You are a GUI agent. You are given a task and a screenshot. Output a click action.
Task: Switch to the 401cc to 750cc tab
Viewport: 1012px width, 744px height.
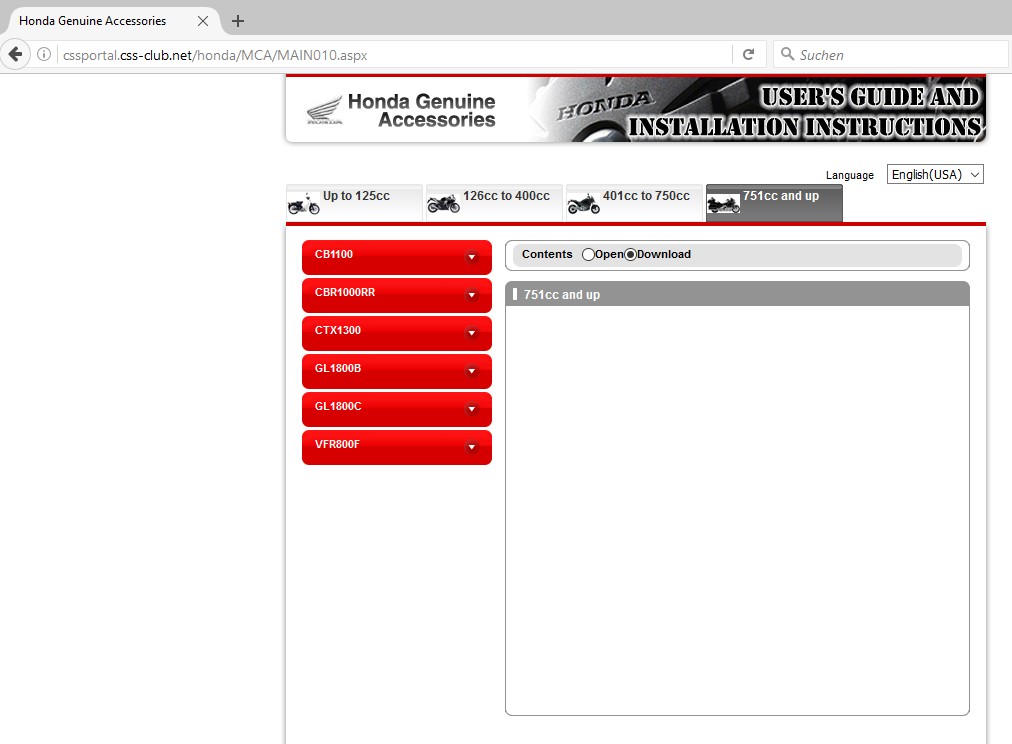point(645,197)
